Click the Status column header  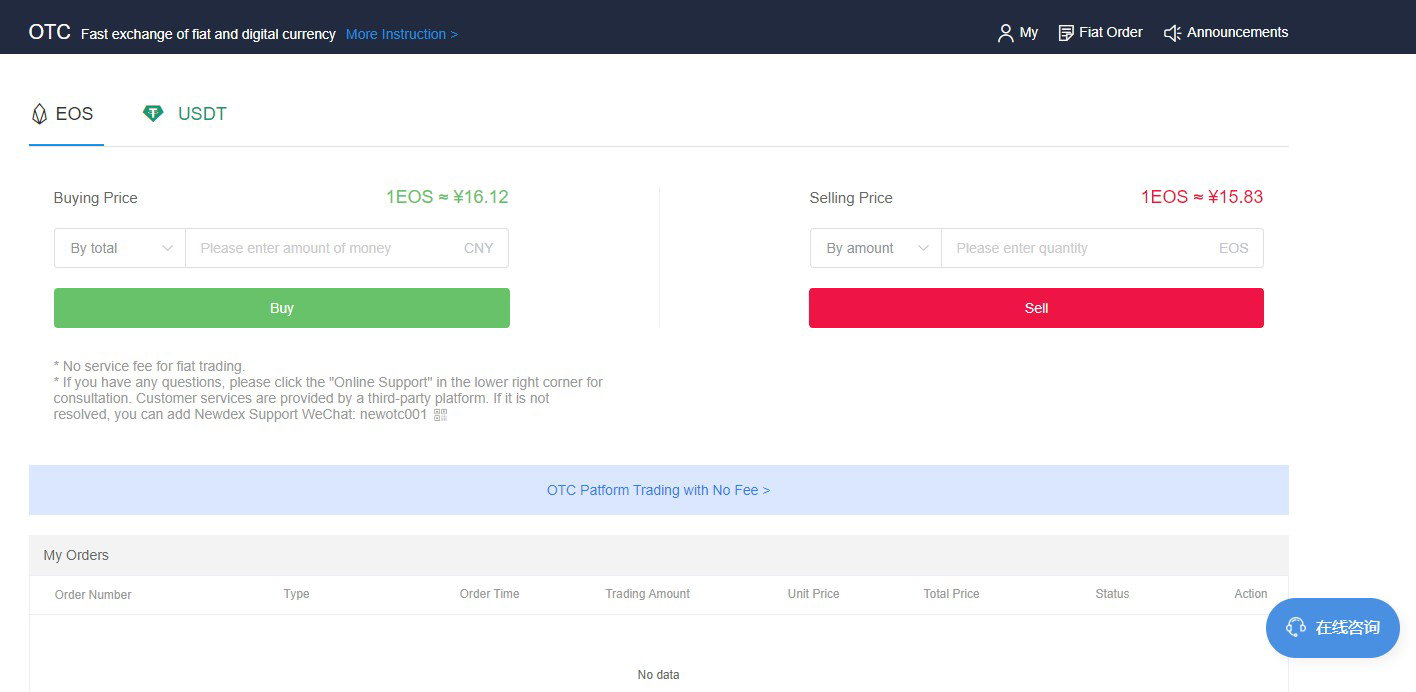(1112, 594)
